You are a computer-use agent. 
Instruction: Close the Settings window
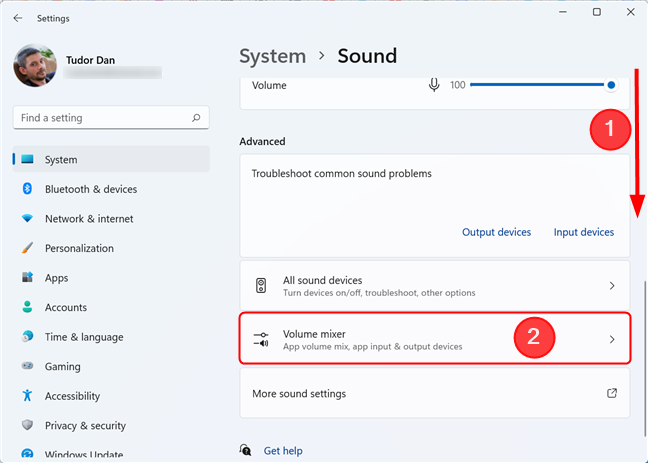(x=631, y=12)
